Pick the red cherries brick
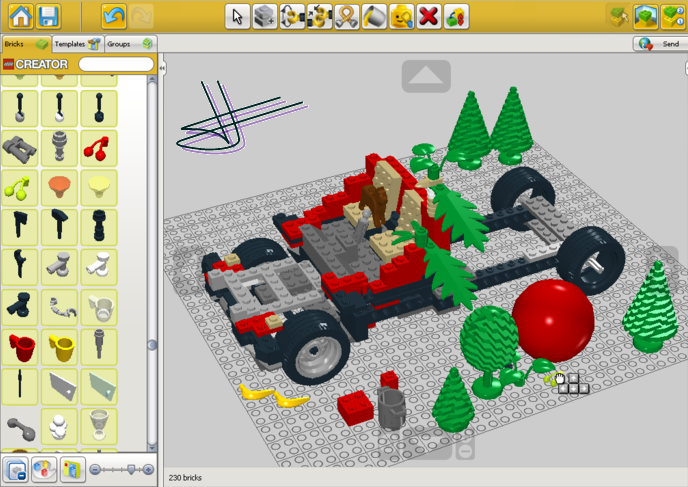 [99, 148]
